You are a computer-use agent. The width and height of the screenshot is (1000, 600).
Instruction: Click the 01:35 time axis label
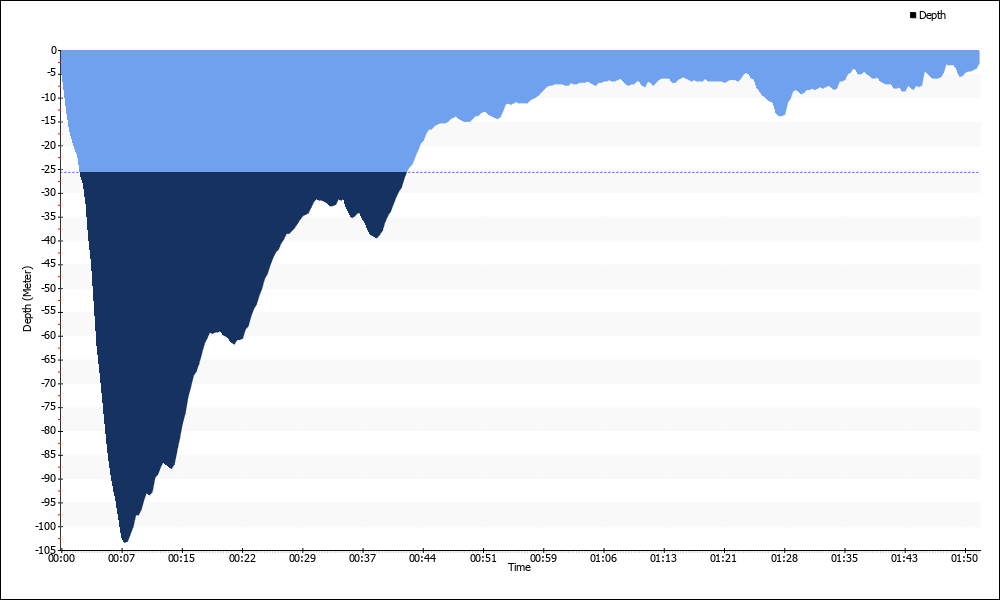844,559
